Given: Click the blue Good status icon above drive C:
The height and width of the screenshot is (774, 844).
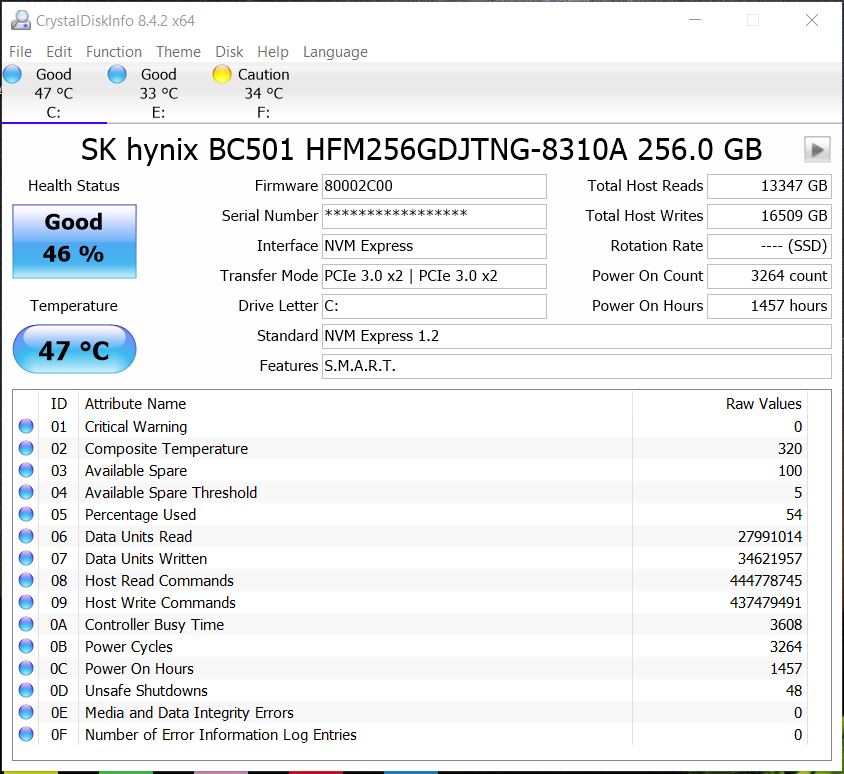Looking at the screenshot, I should 13,73.
